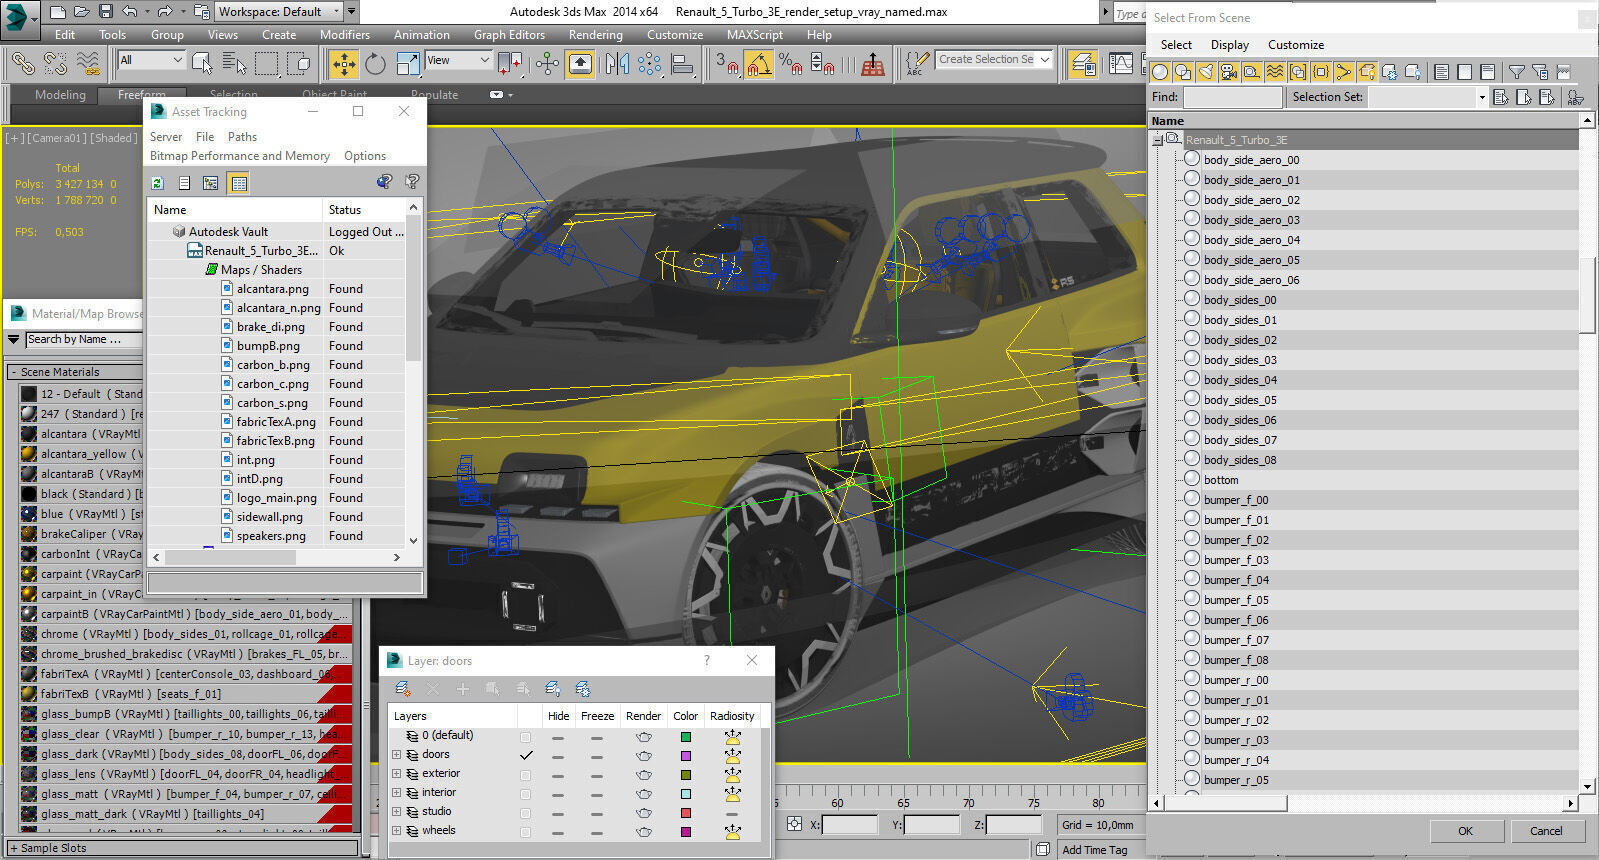Create a new layer in the Layer dialog

coord(402,689)
